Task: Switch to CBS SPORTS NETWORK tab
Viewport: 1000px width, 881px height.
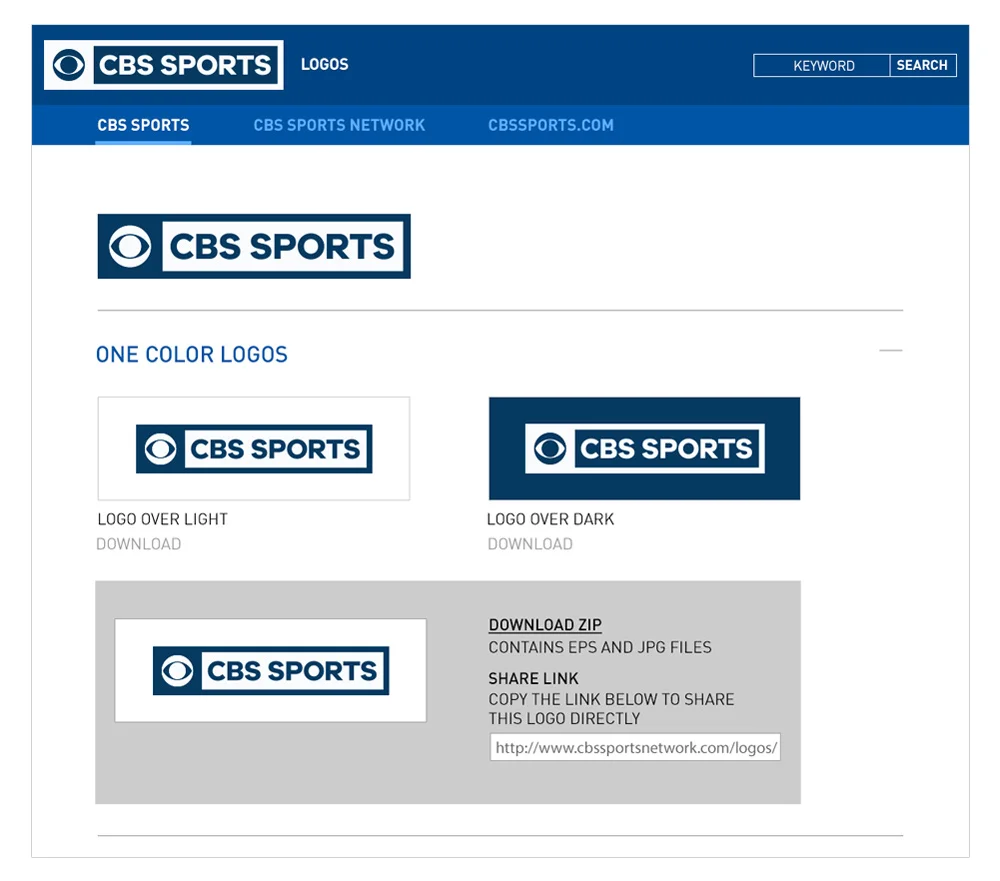Action: (339, 125)
